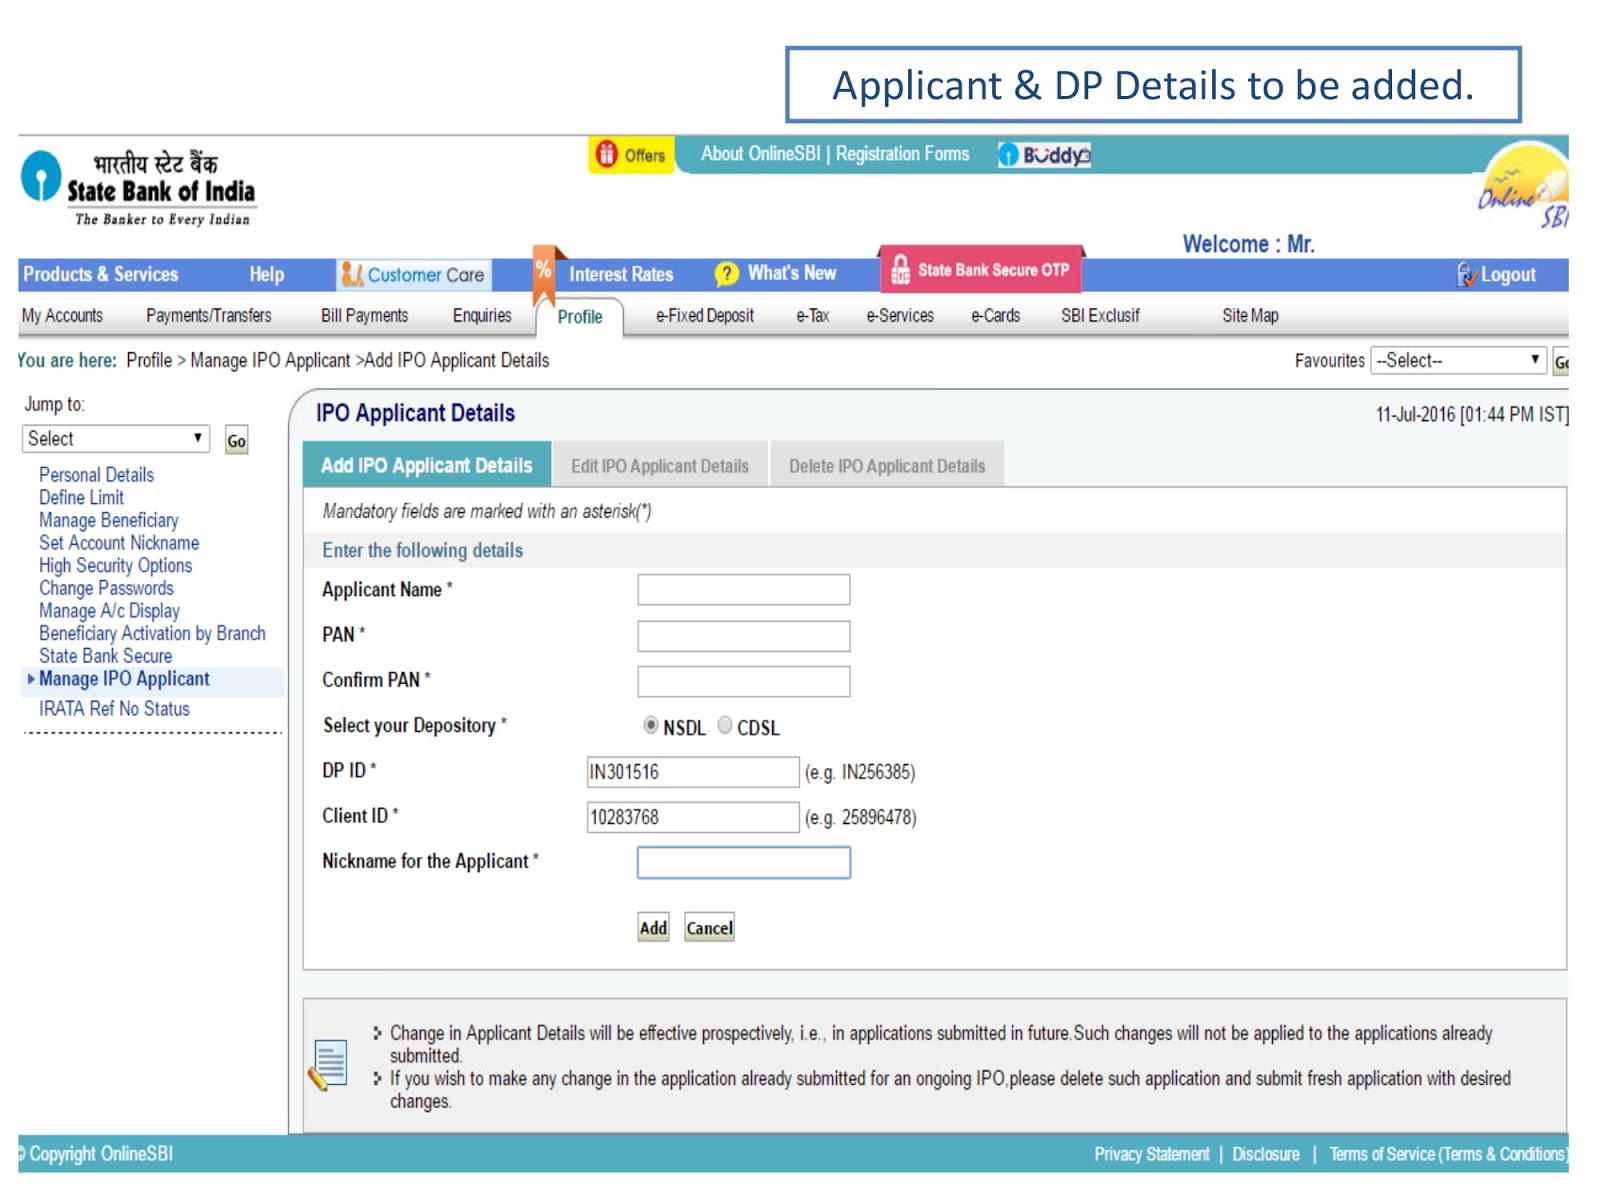Viewport: 1600px width, 1200px height.
Task: Open the Offers gift icon
Action: point(606,154)
